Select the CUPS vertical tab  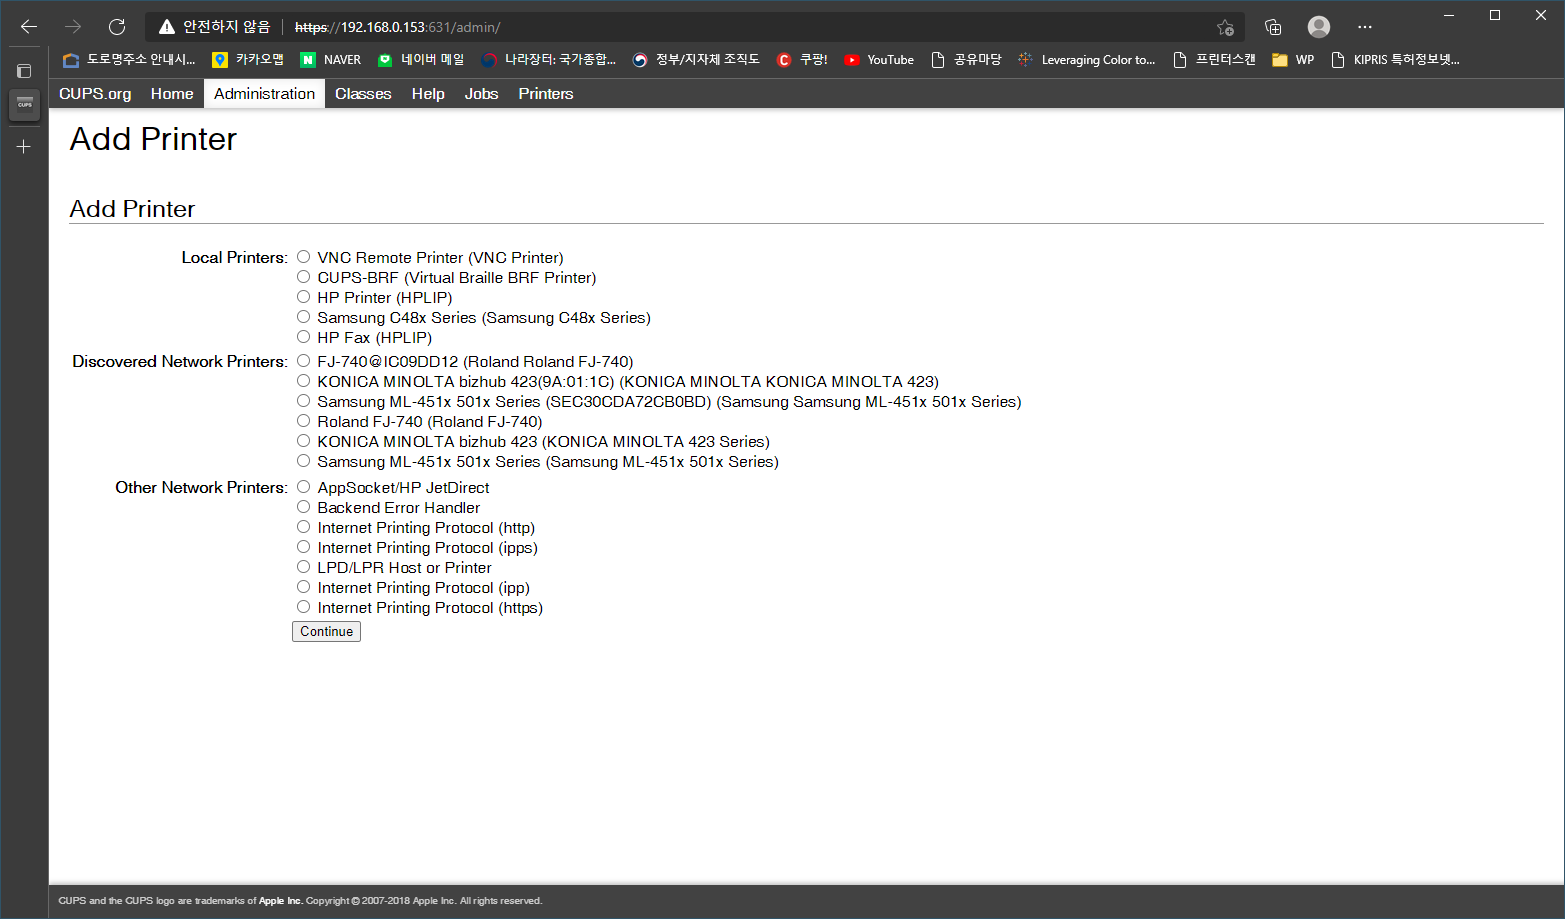coord(24,104)
